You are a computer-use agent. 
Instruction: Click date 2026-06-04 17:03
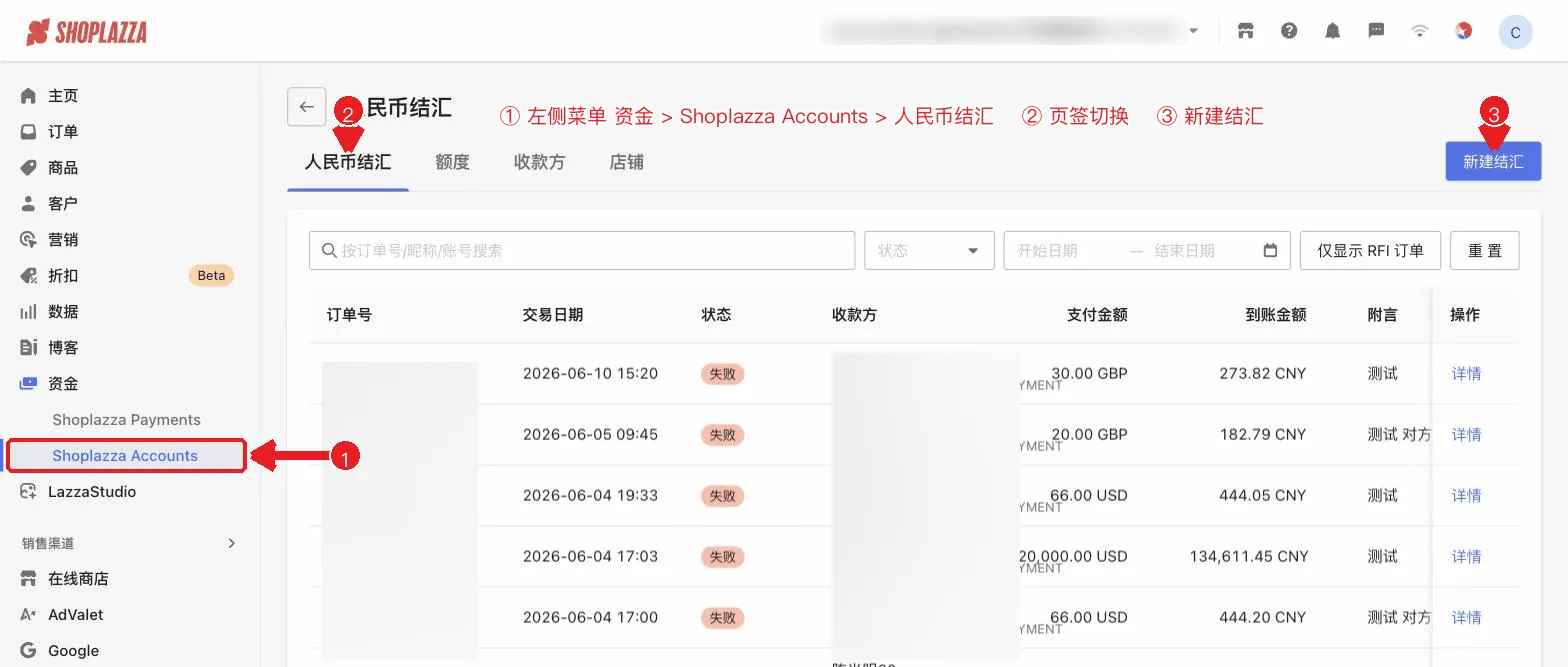point(590,557)
